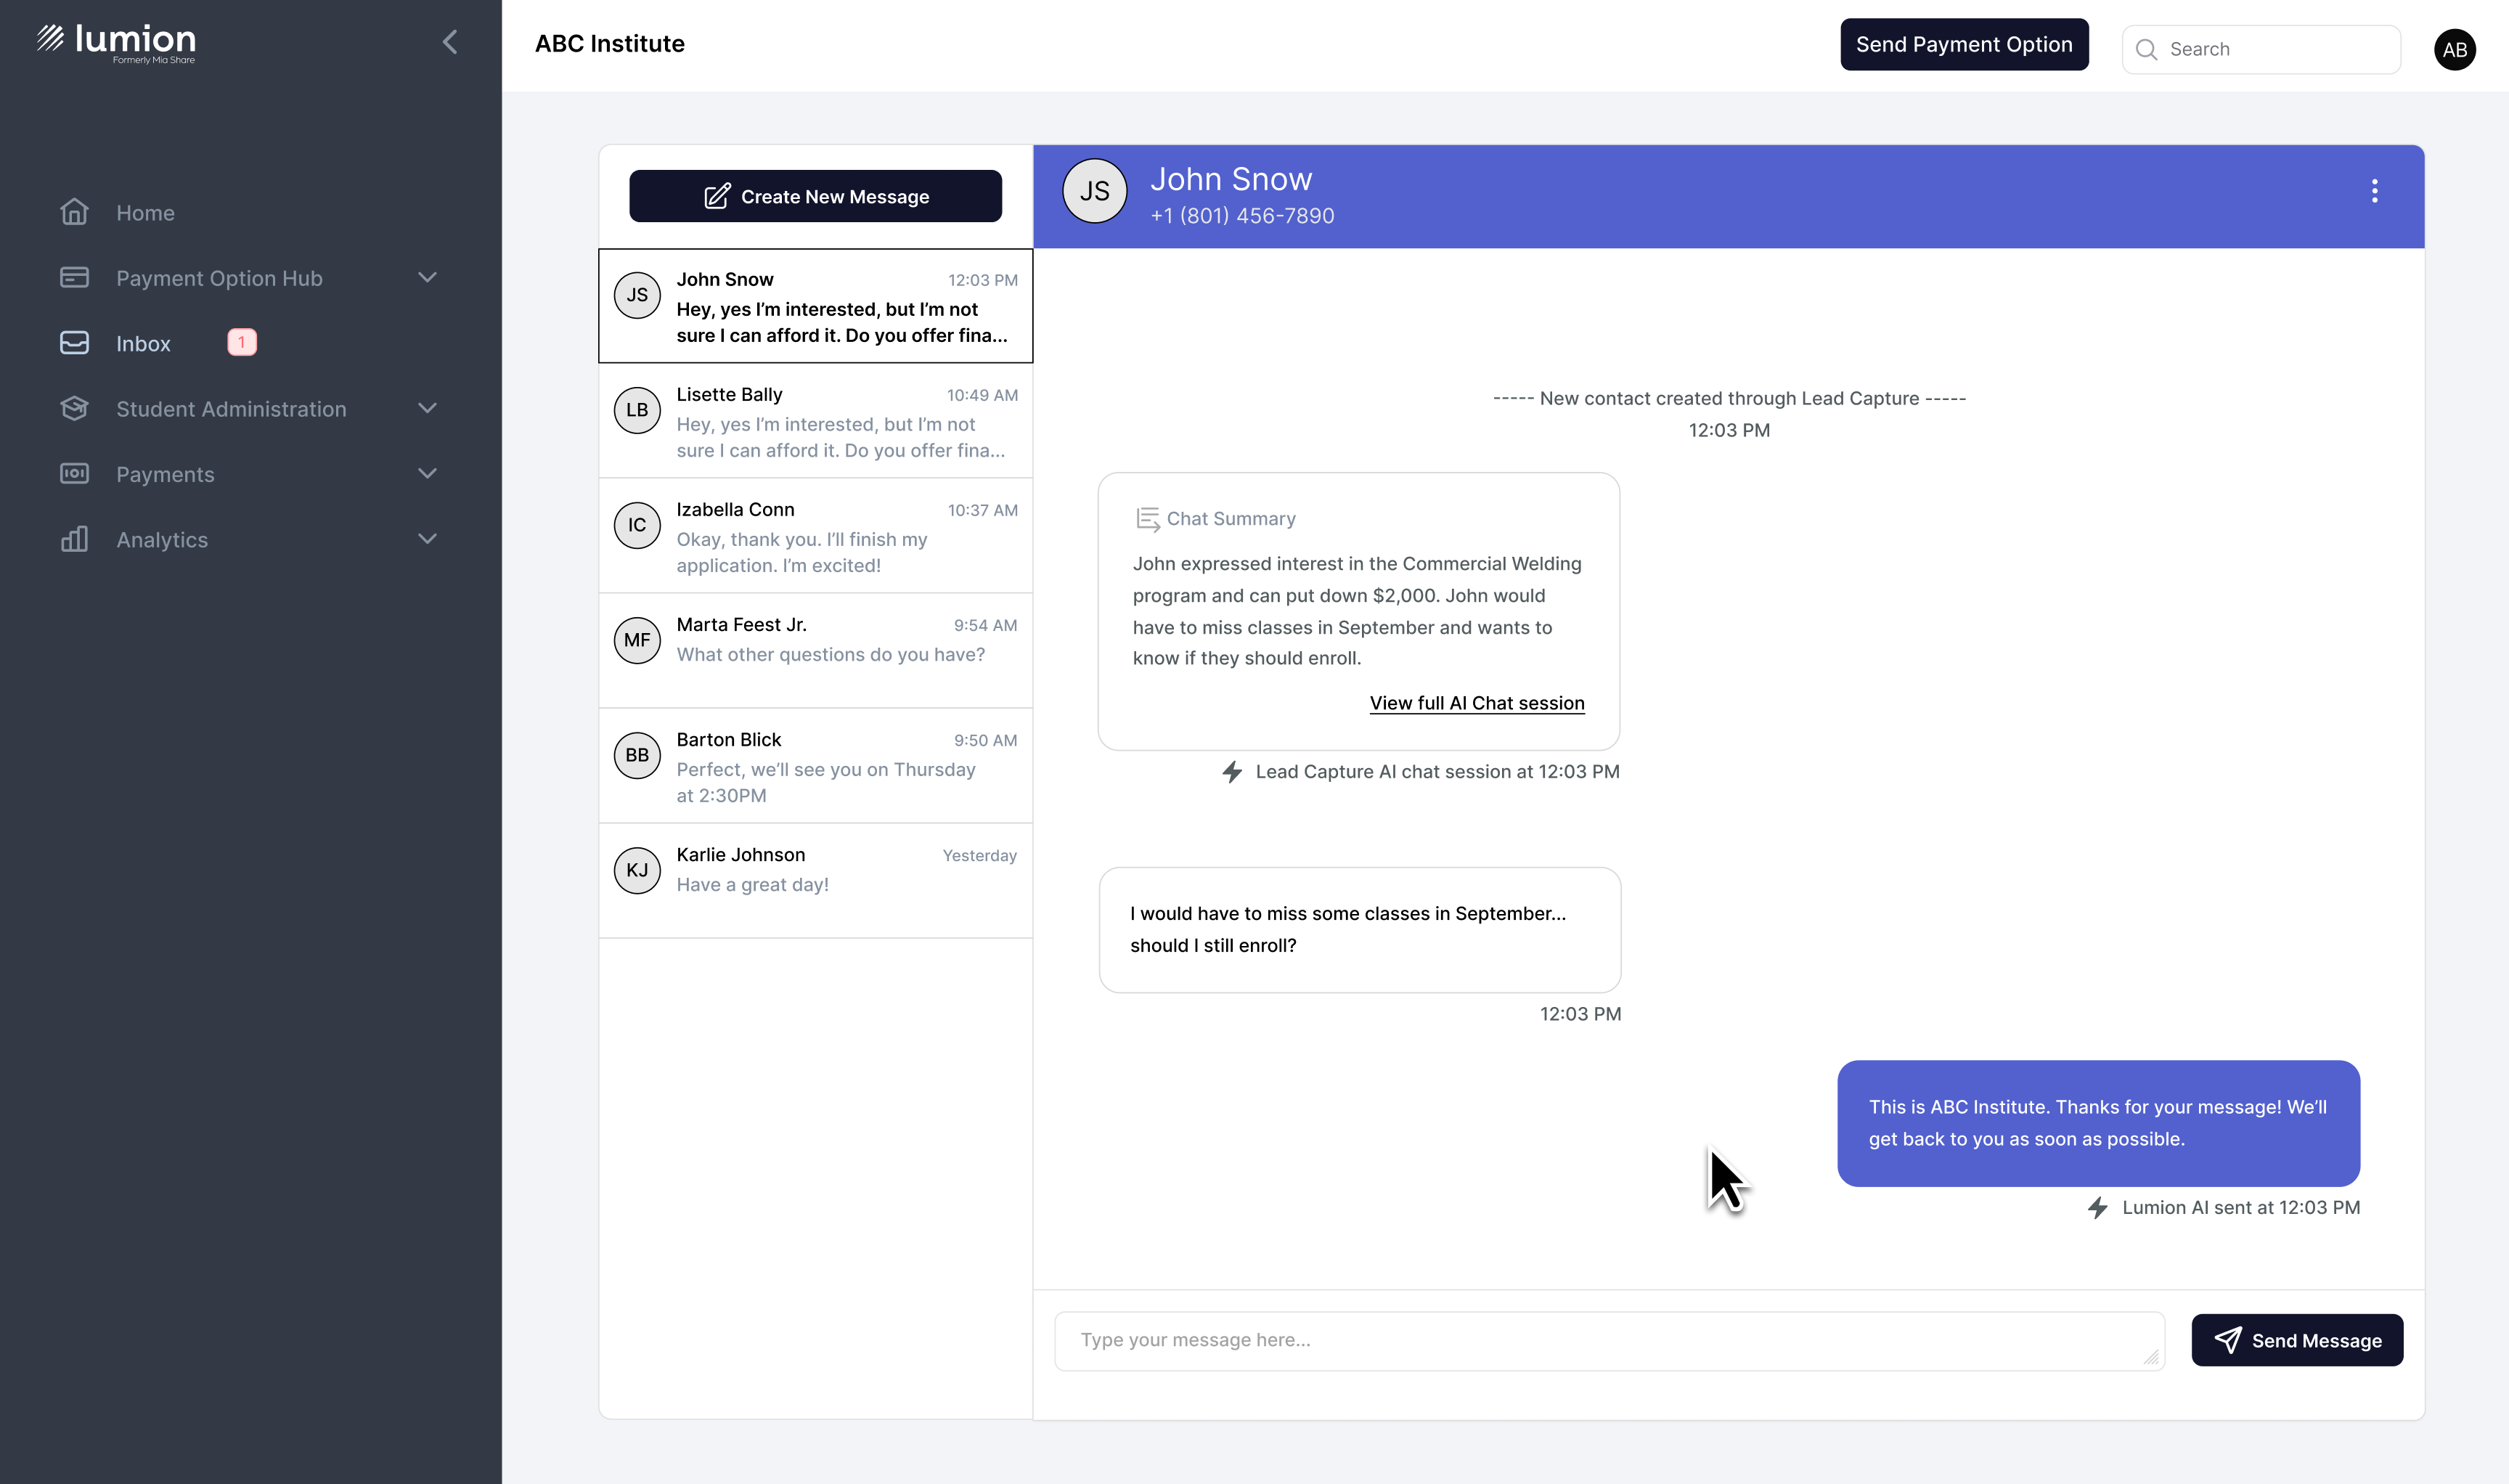Open Lisette Bally conversation

coord(815,420)
